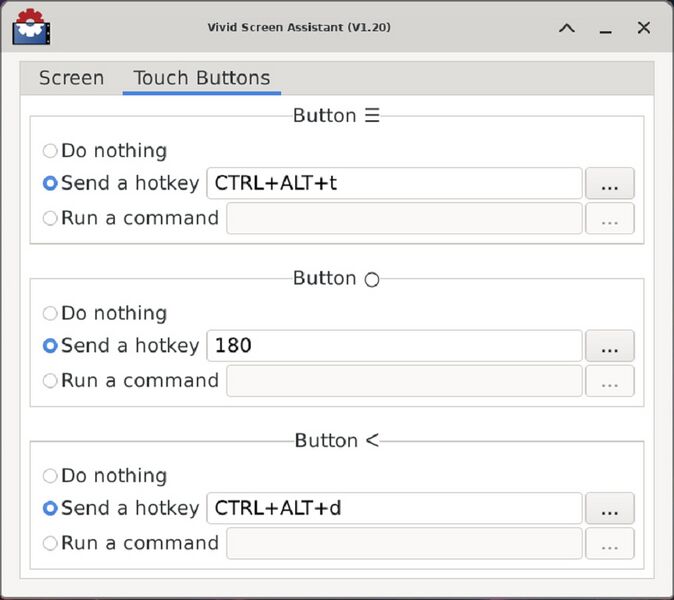Select the Touch Buttons tab
The width and height of the screenshot is (674, 600).
[x=201, y=78]
